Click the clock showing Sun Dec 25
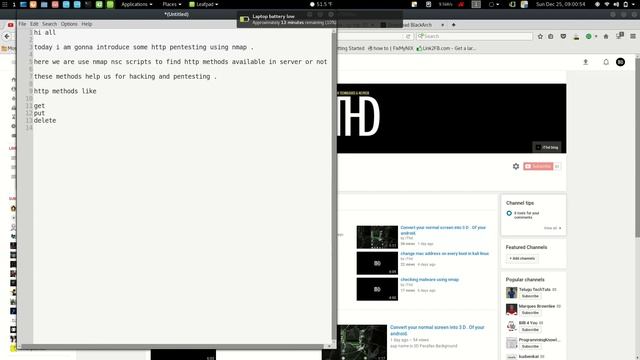Screen dimensions: 640x360 [560, 4]
